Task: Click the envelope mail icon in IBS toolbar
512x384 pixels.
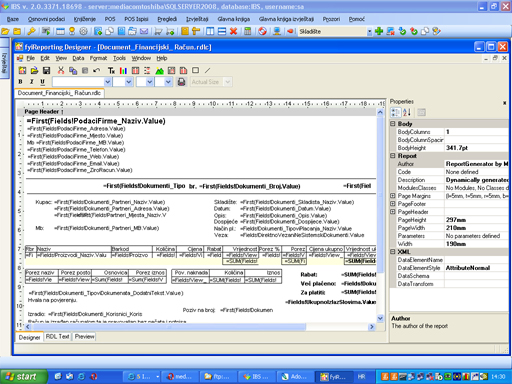Action: coord(144,31)
